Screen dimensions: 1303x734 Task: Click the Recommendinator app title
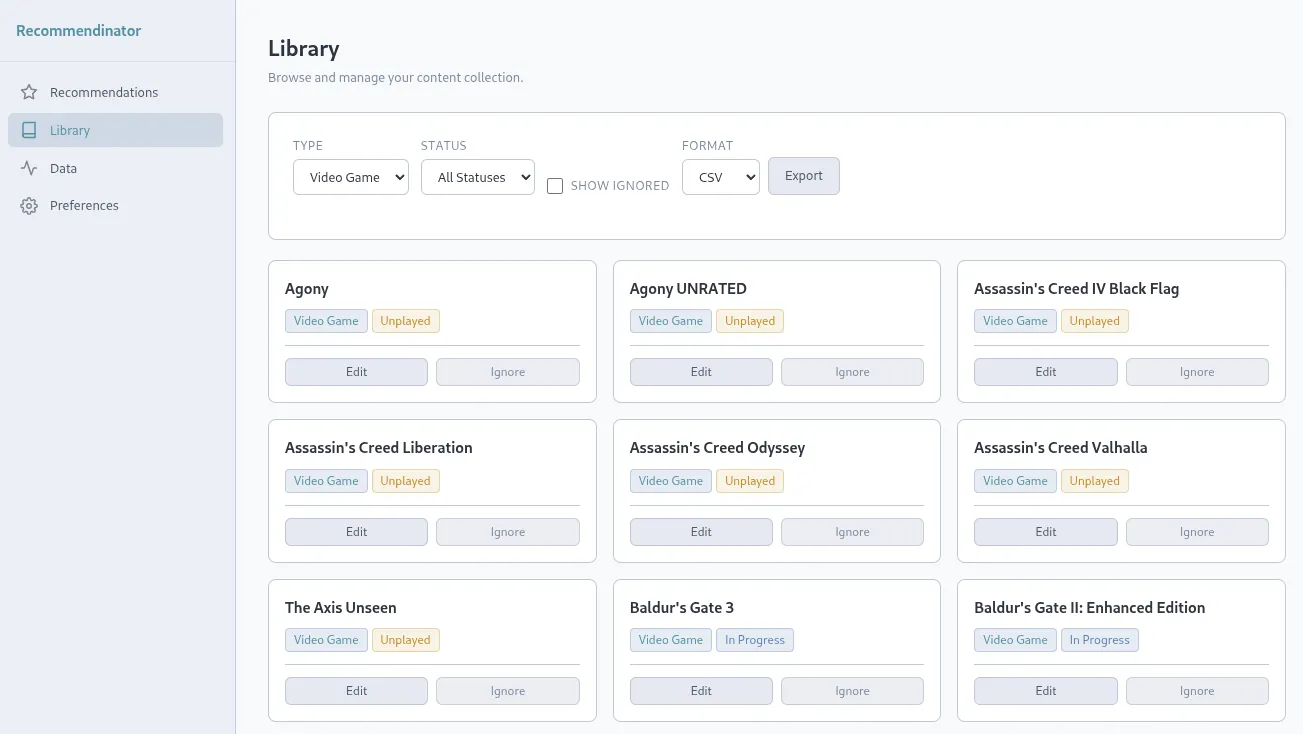79,30
